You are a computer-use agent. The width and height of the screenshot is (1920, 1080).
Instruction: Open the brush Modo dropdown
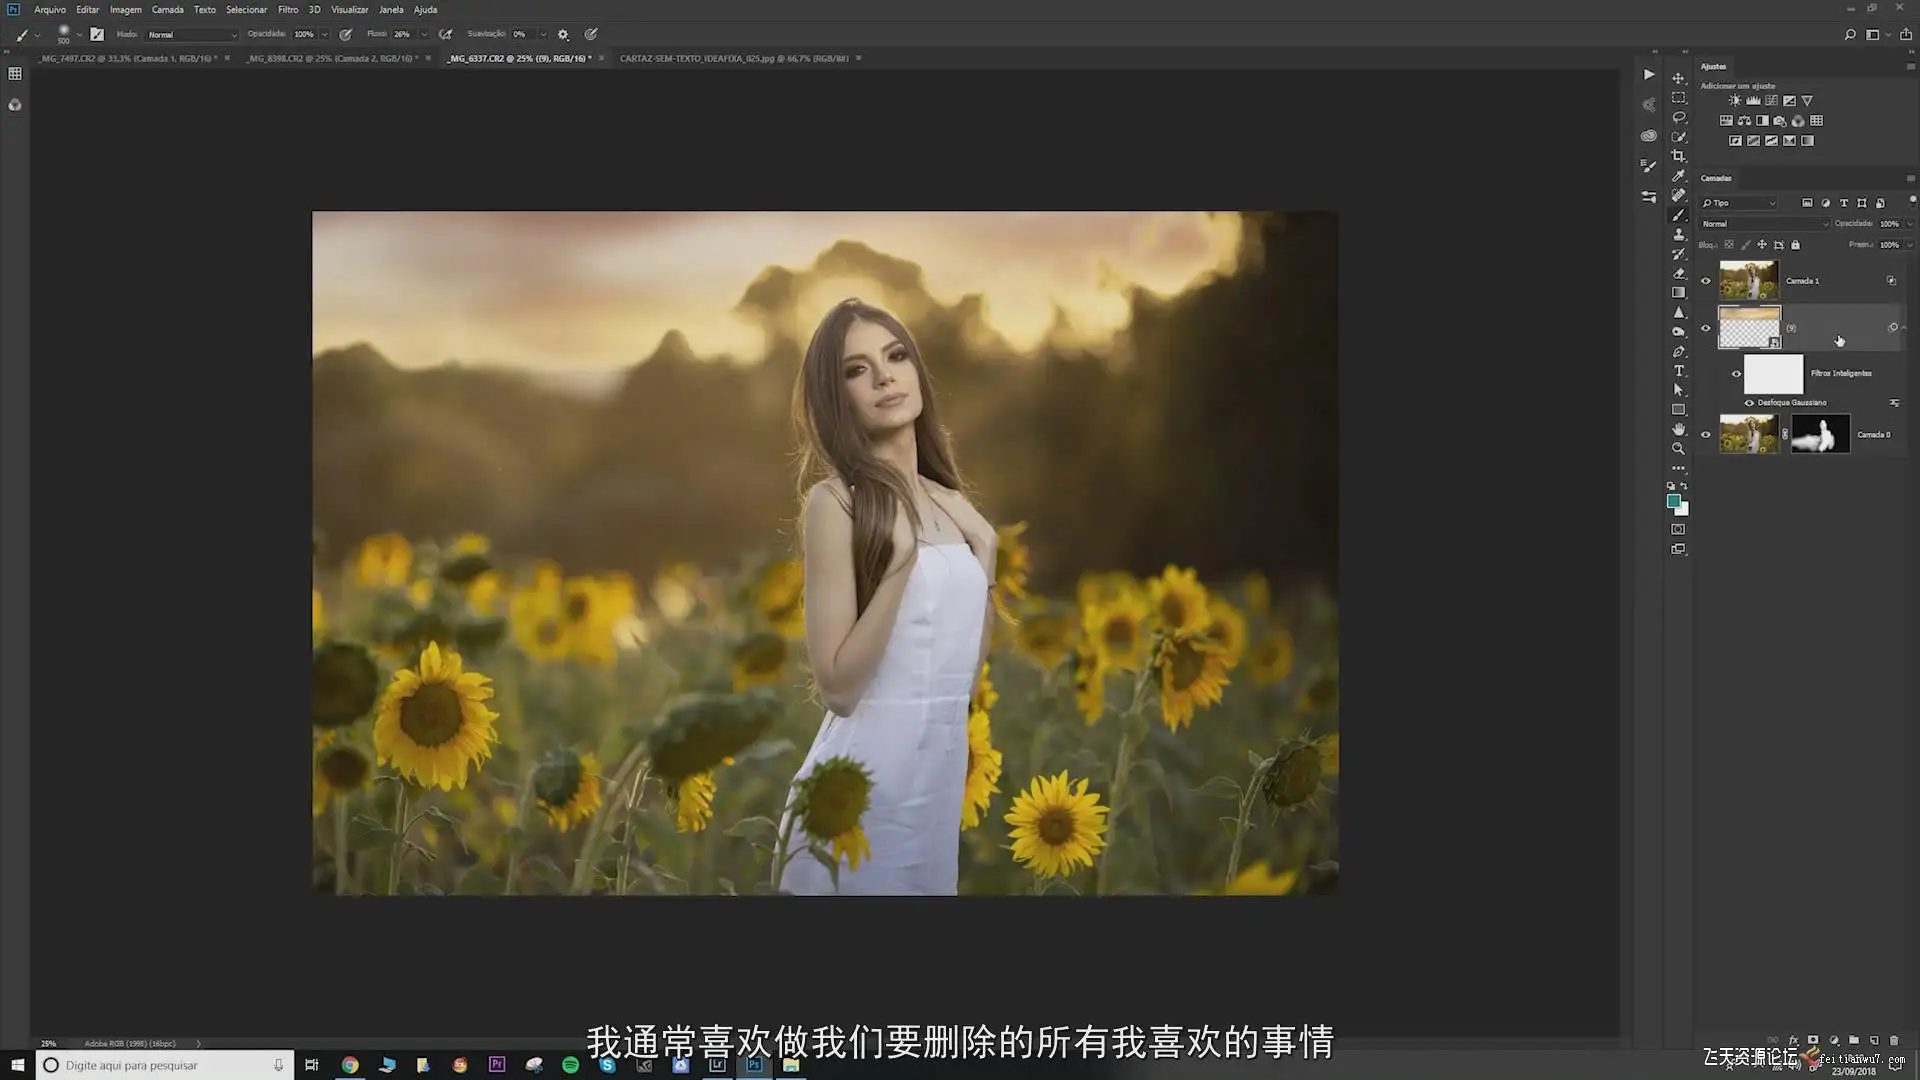[192, 35]
